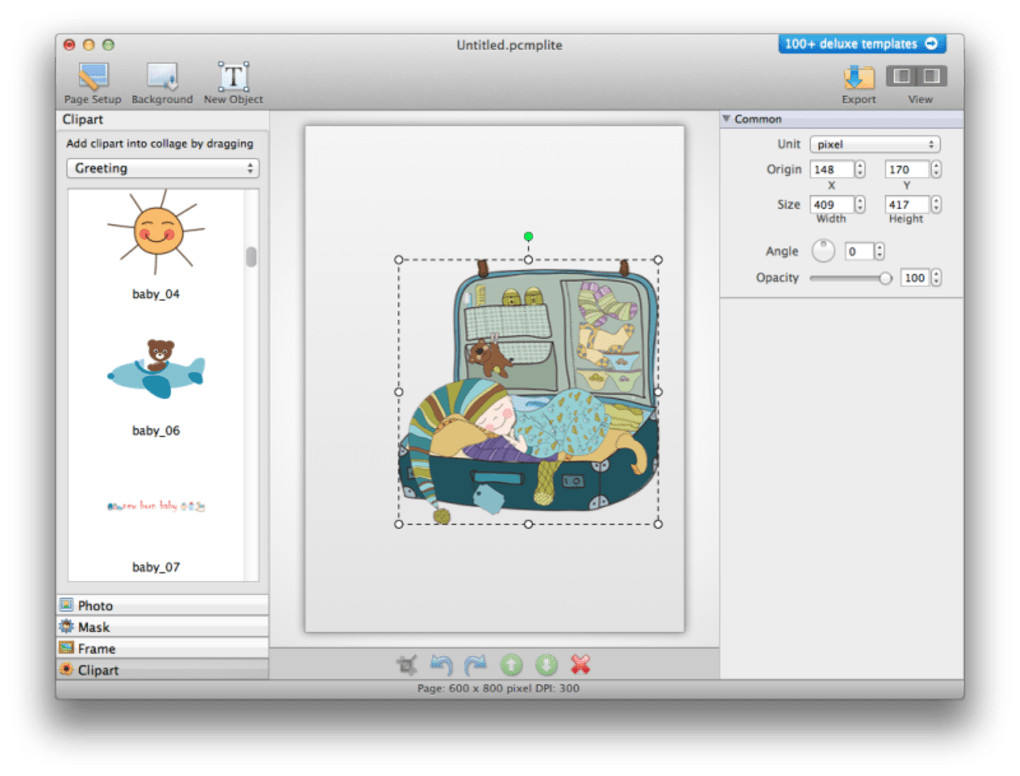This screenshot has width=1020, height=776.
Task: Move object down with green arrow
Action: [x=545, y=665]
